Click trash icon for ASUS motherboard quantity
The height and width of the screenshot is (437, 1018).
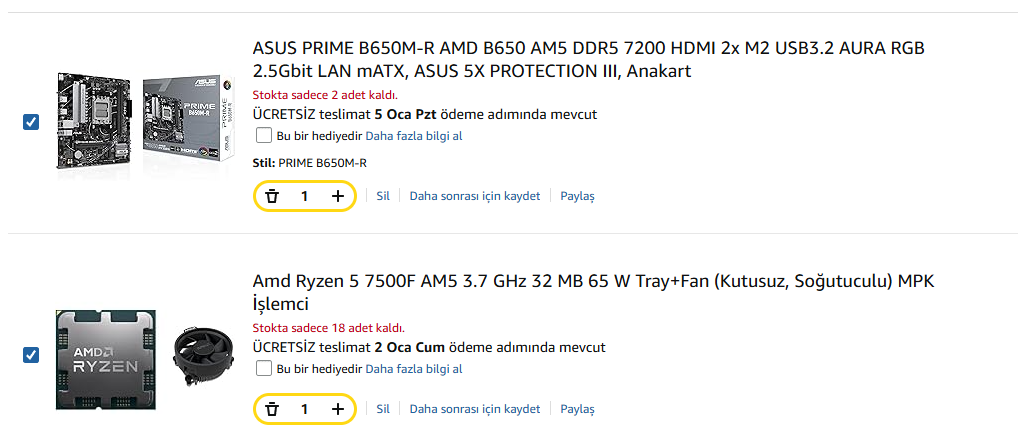tap(272, 196)
